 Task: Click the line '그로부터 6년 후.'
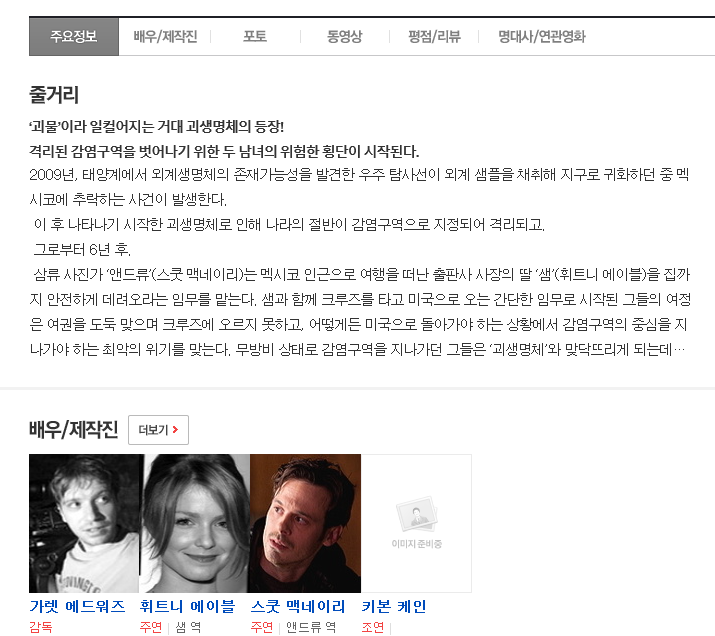coord(83,249)
